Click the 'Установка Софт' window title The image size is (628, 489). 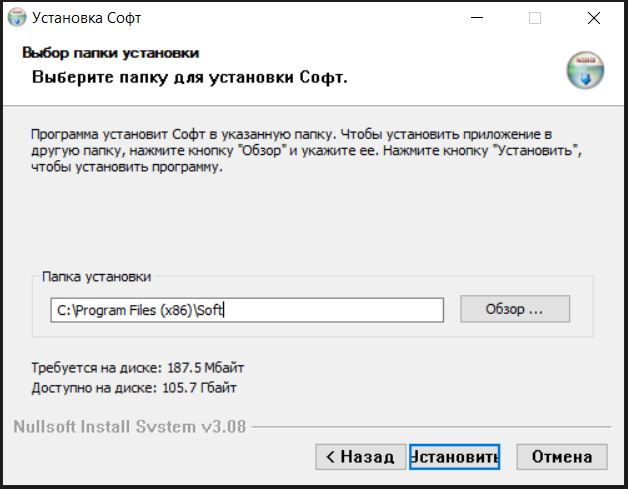pyautogui.click(x=87, y=18)
